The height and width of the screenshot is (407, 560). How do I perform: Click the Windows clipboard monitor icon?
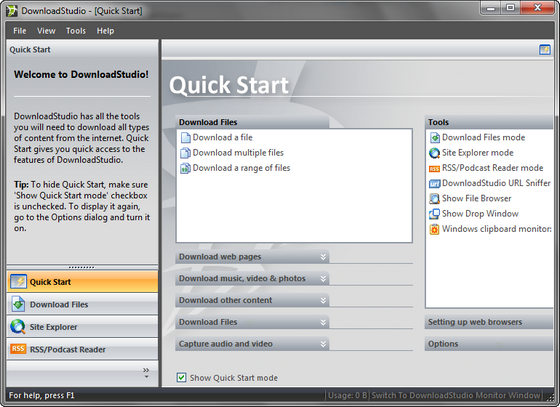(434, 229)
